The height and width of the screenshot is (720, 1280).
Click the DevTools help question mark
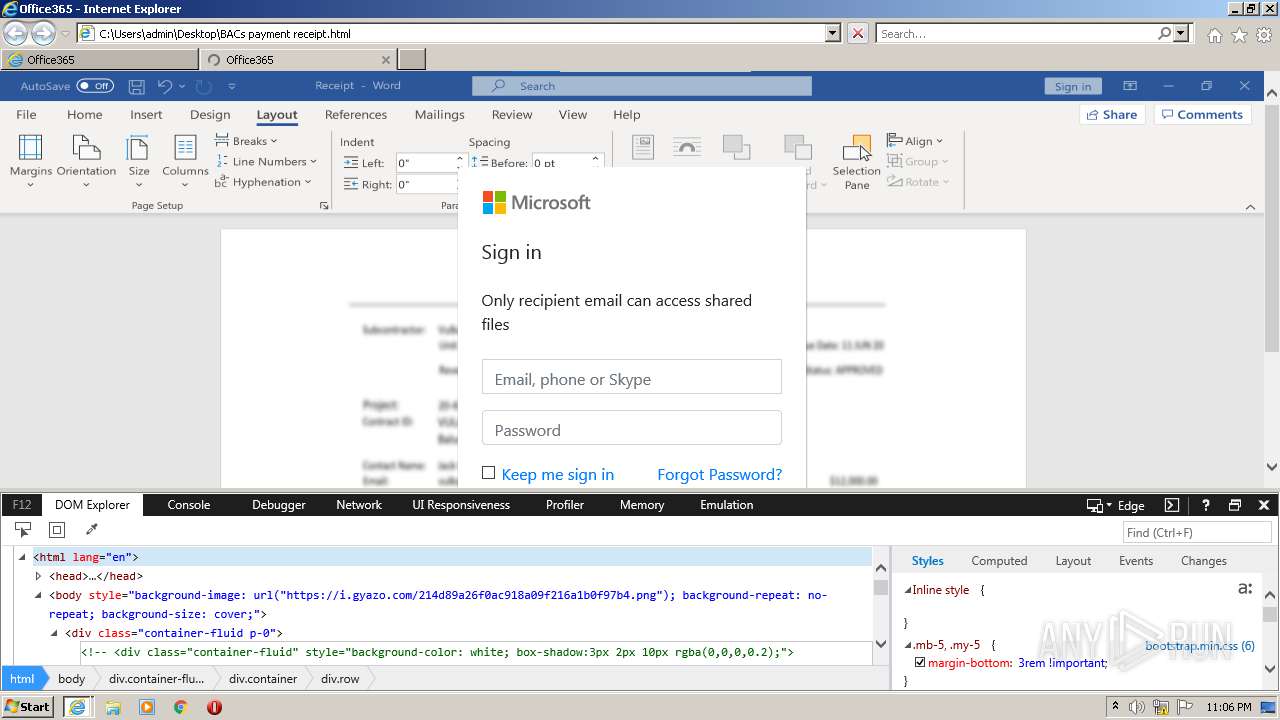pos(1206,505)
